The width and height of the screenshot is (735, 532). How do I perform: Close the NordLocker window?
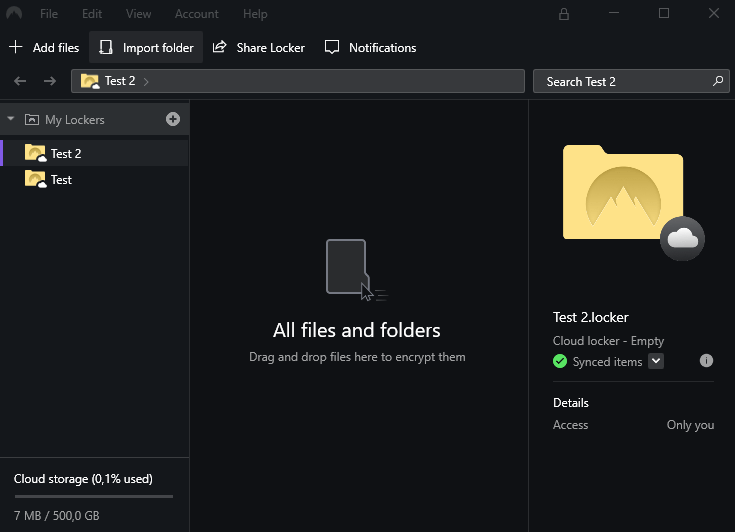713,13
